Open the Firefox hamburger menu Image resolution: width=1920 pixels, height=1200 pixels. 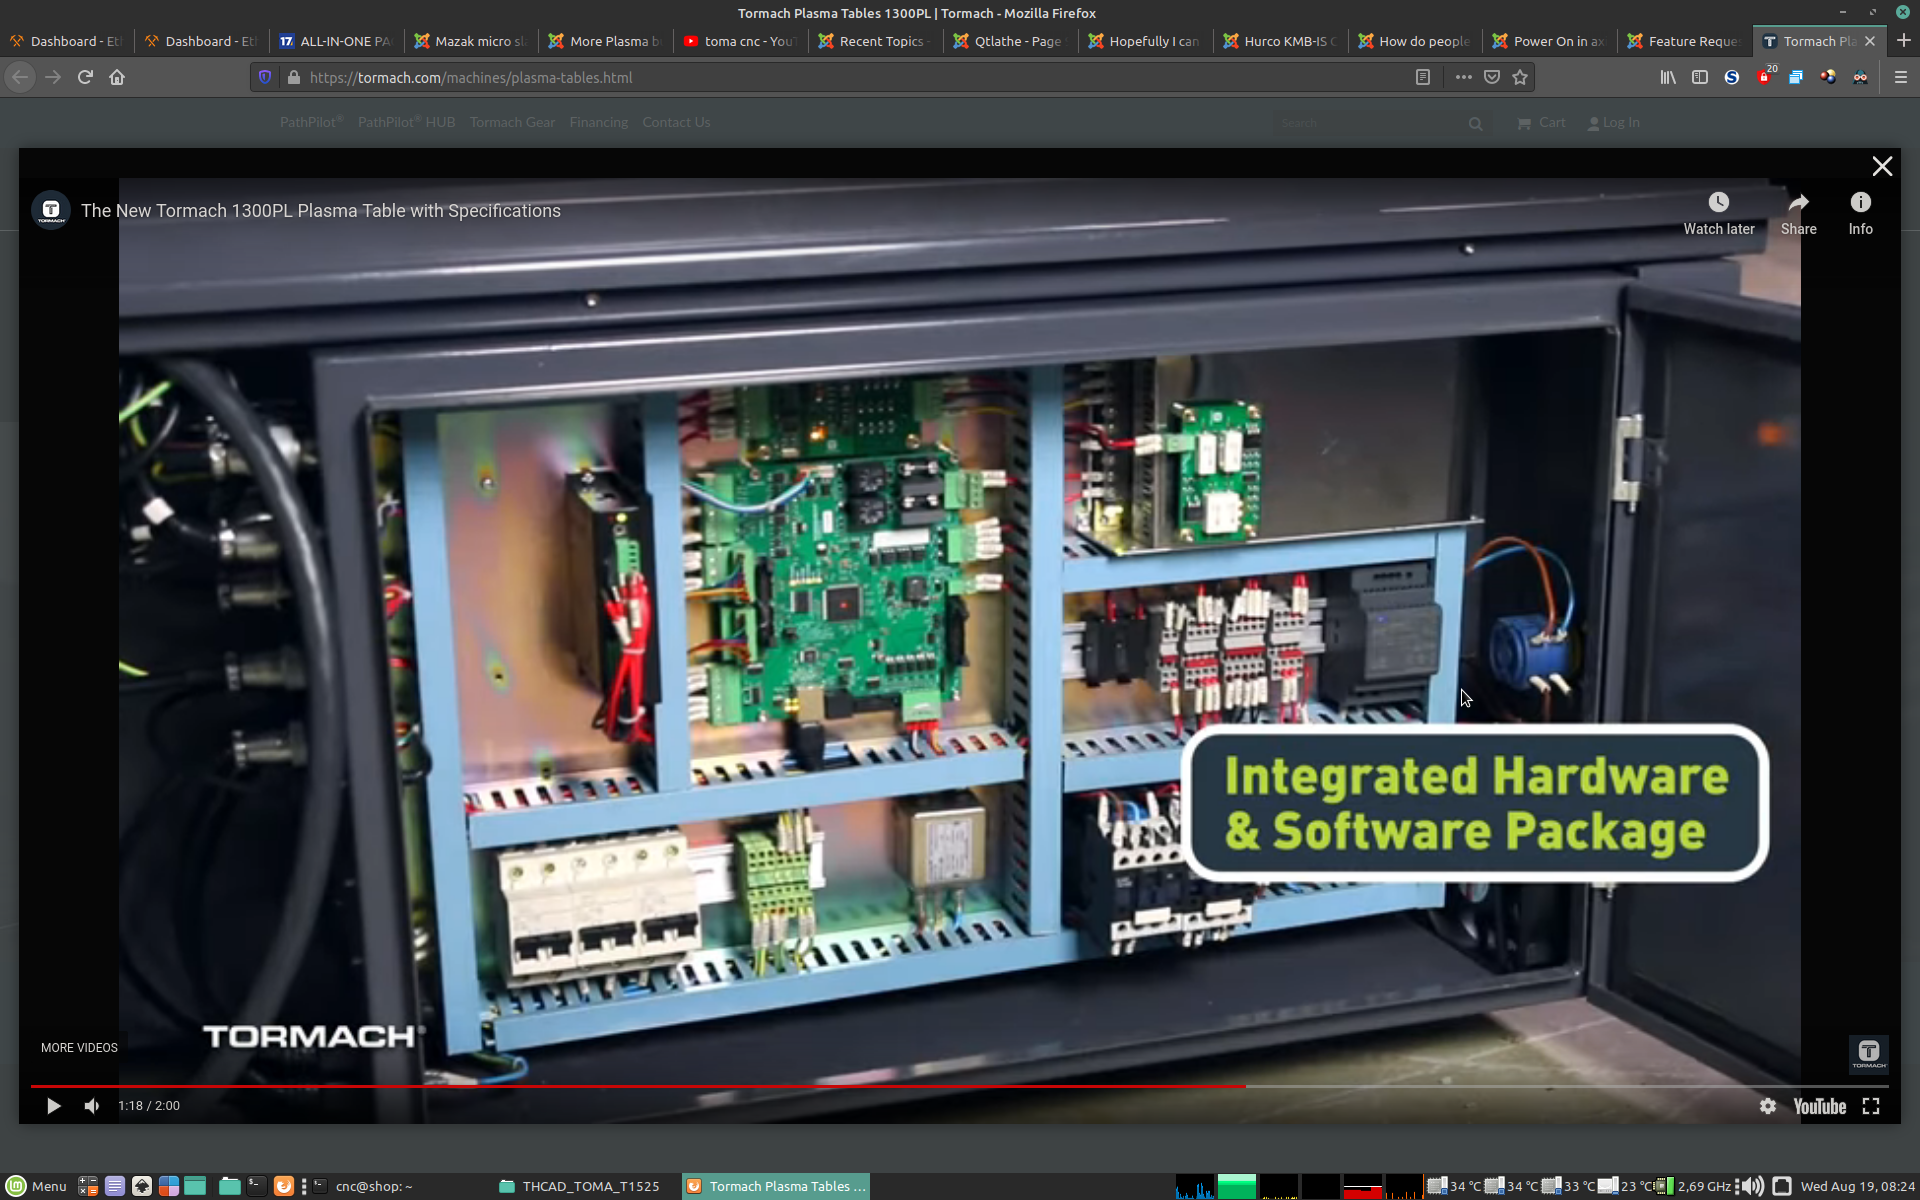click(x=1901, y=77)
